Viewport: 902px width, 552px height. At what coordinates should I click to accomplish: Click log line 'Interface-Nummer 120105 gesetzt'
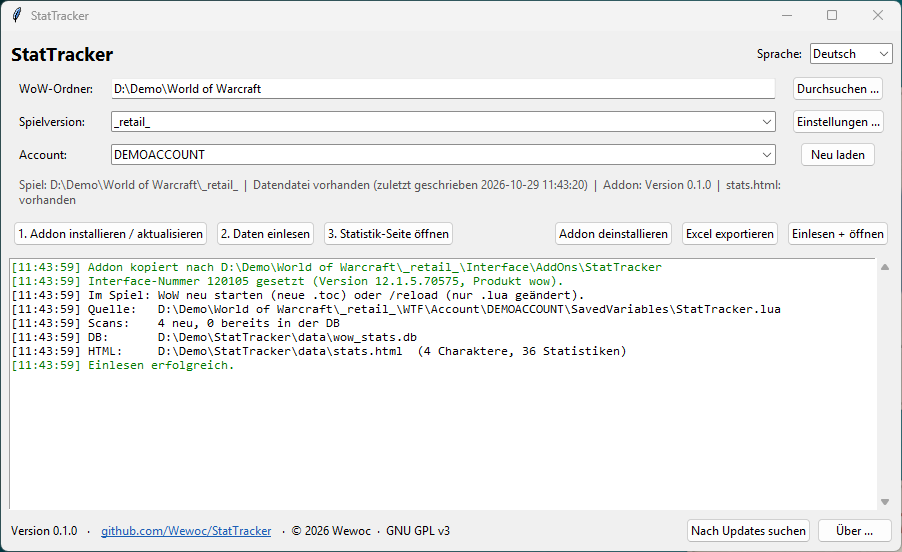point(287,281)
